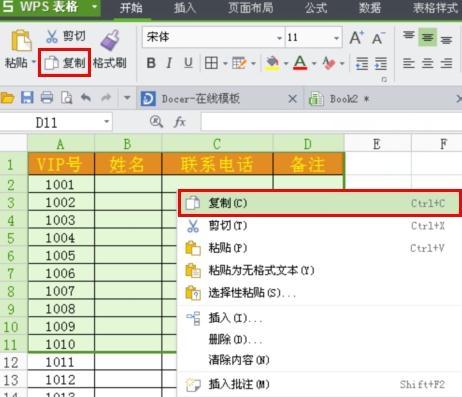
Task: Switch to the 插入 ribbon tab
Action: coord(185,8)
